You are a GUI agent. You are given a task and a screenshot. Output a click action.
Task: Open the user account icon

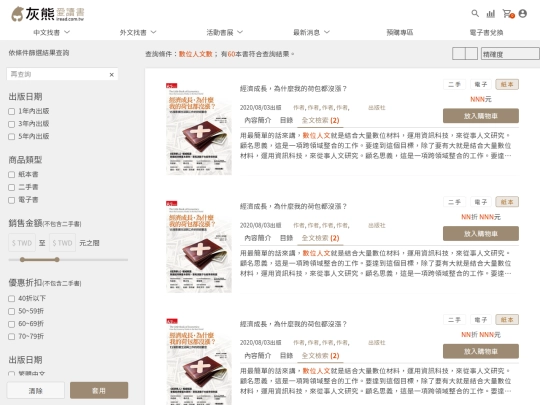click(522, 13)
